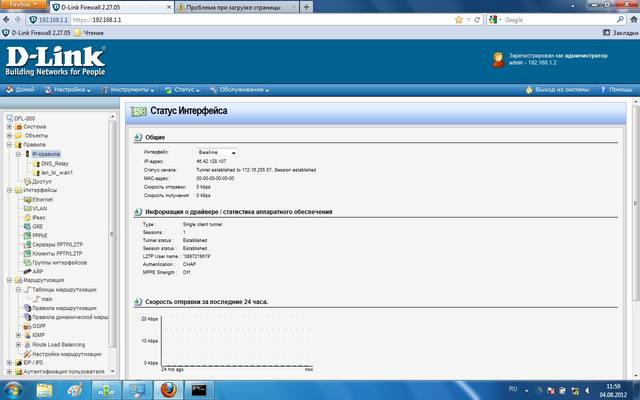
Task: Open the Обслуживание menu
Action: (240, 90)
